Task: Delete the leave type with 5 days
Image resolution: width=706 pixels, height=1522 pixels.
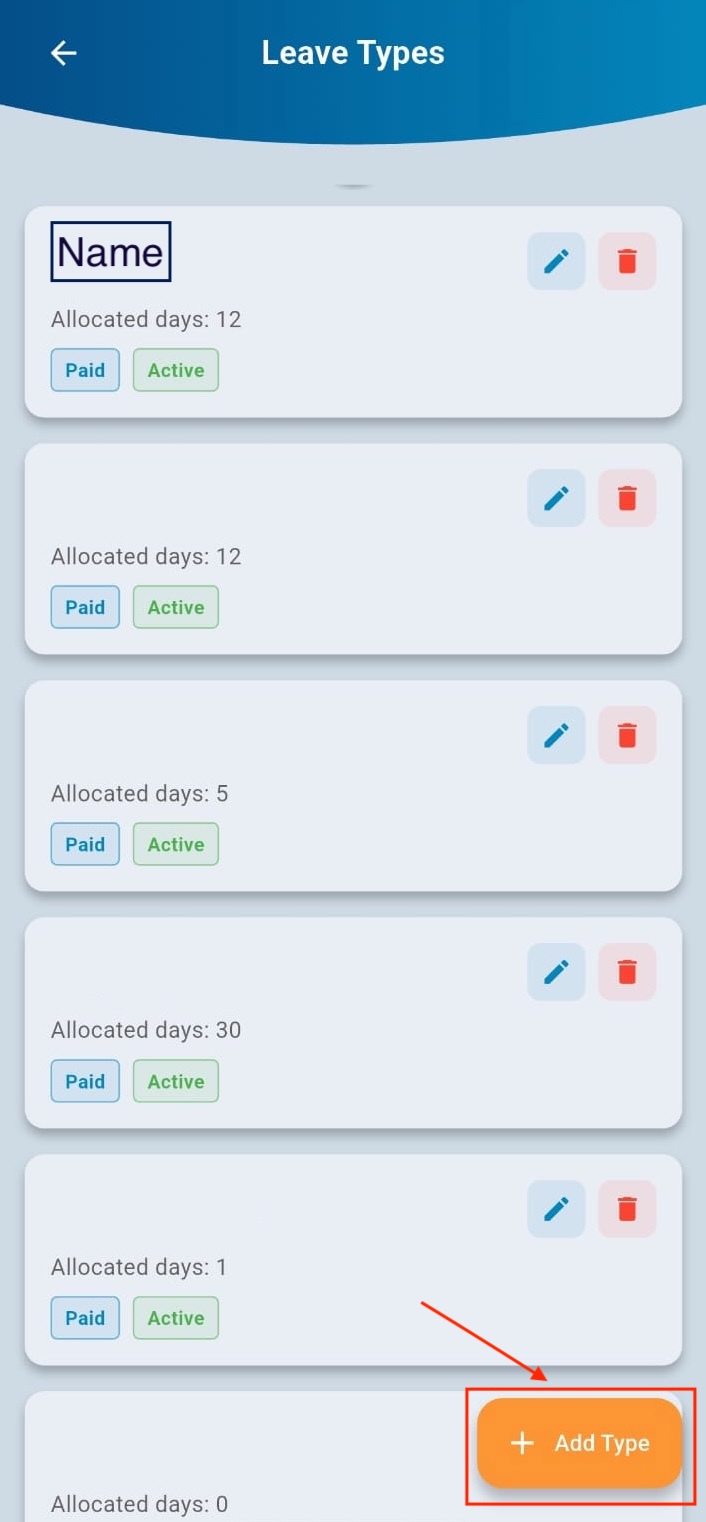Action: pos(627,735)
